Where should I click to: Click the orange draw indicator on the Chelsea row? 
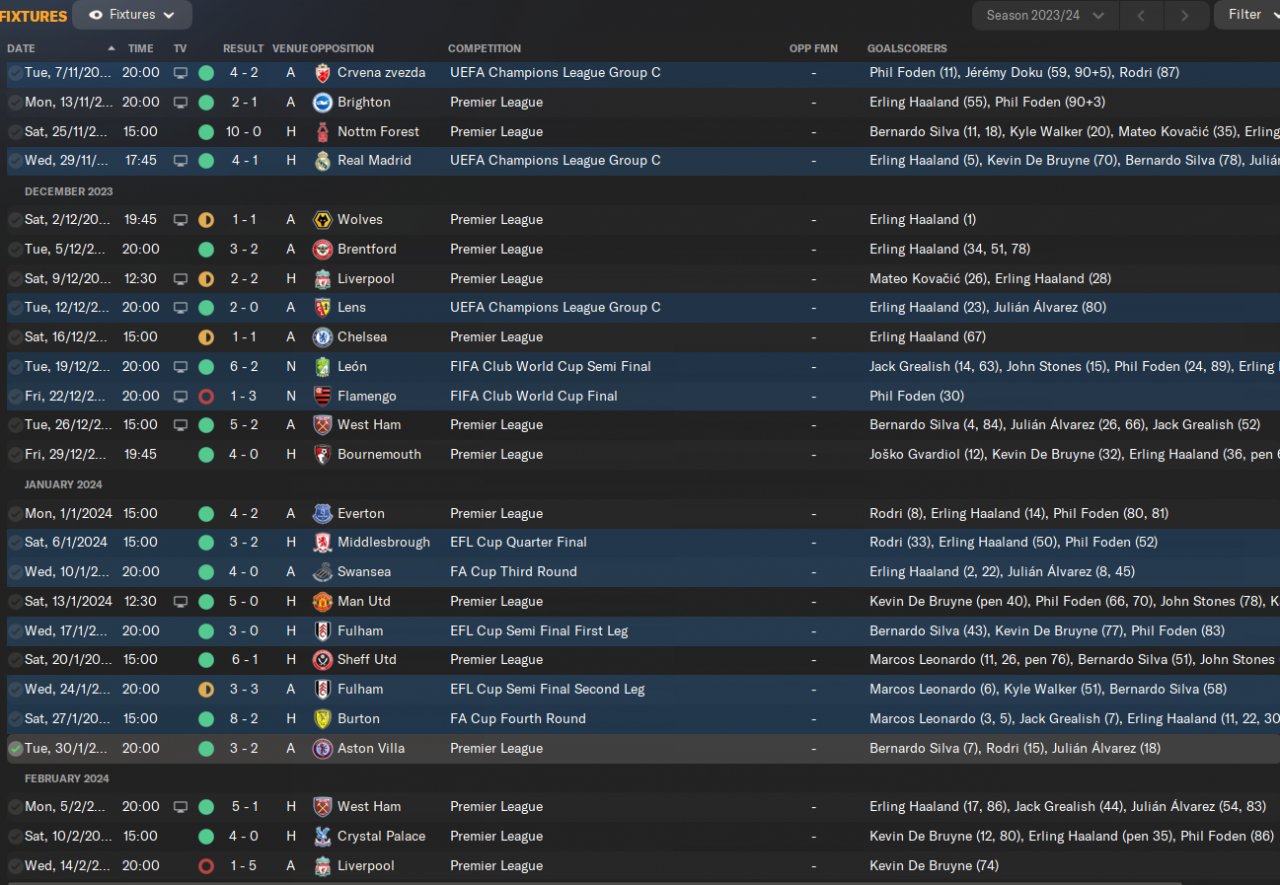pos(206,337)
